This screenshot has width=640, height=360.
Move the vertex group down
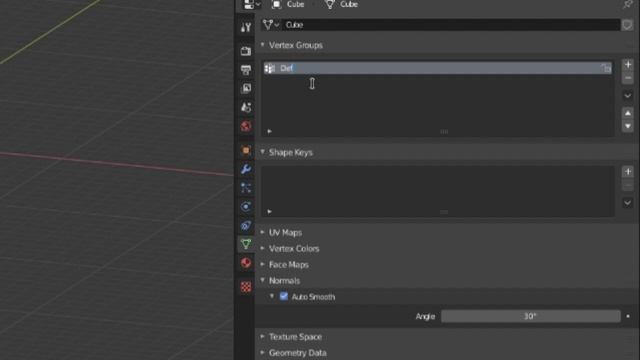628,127
